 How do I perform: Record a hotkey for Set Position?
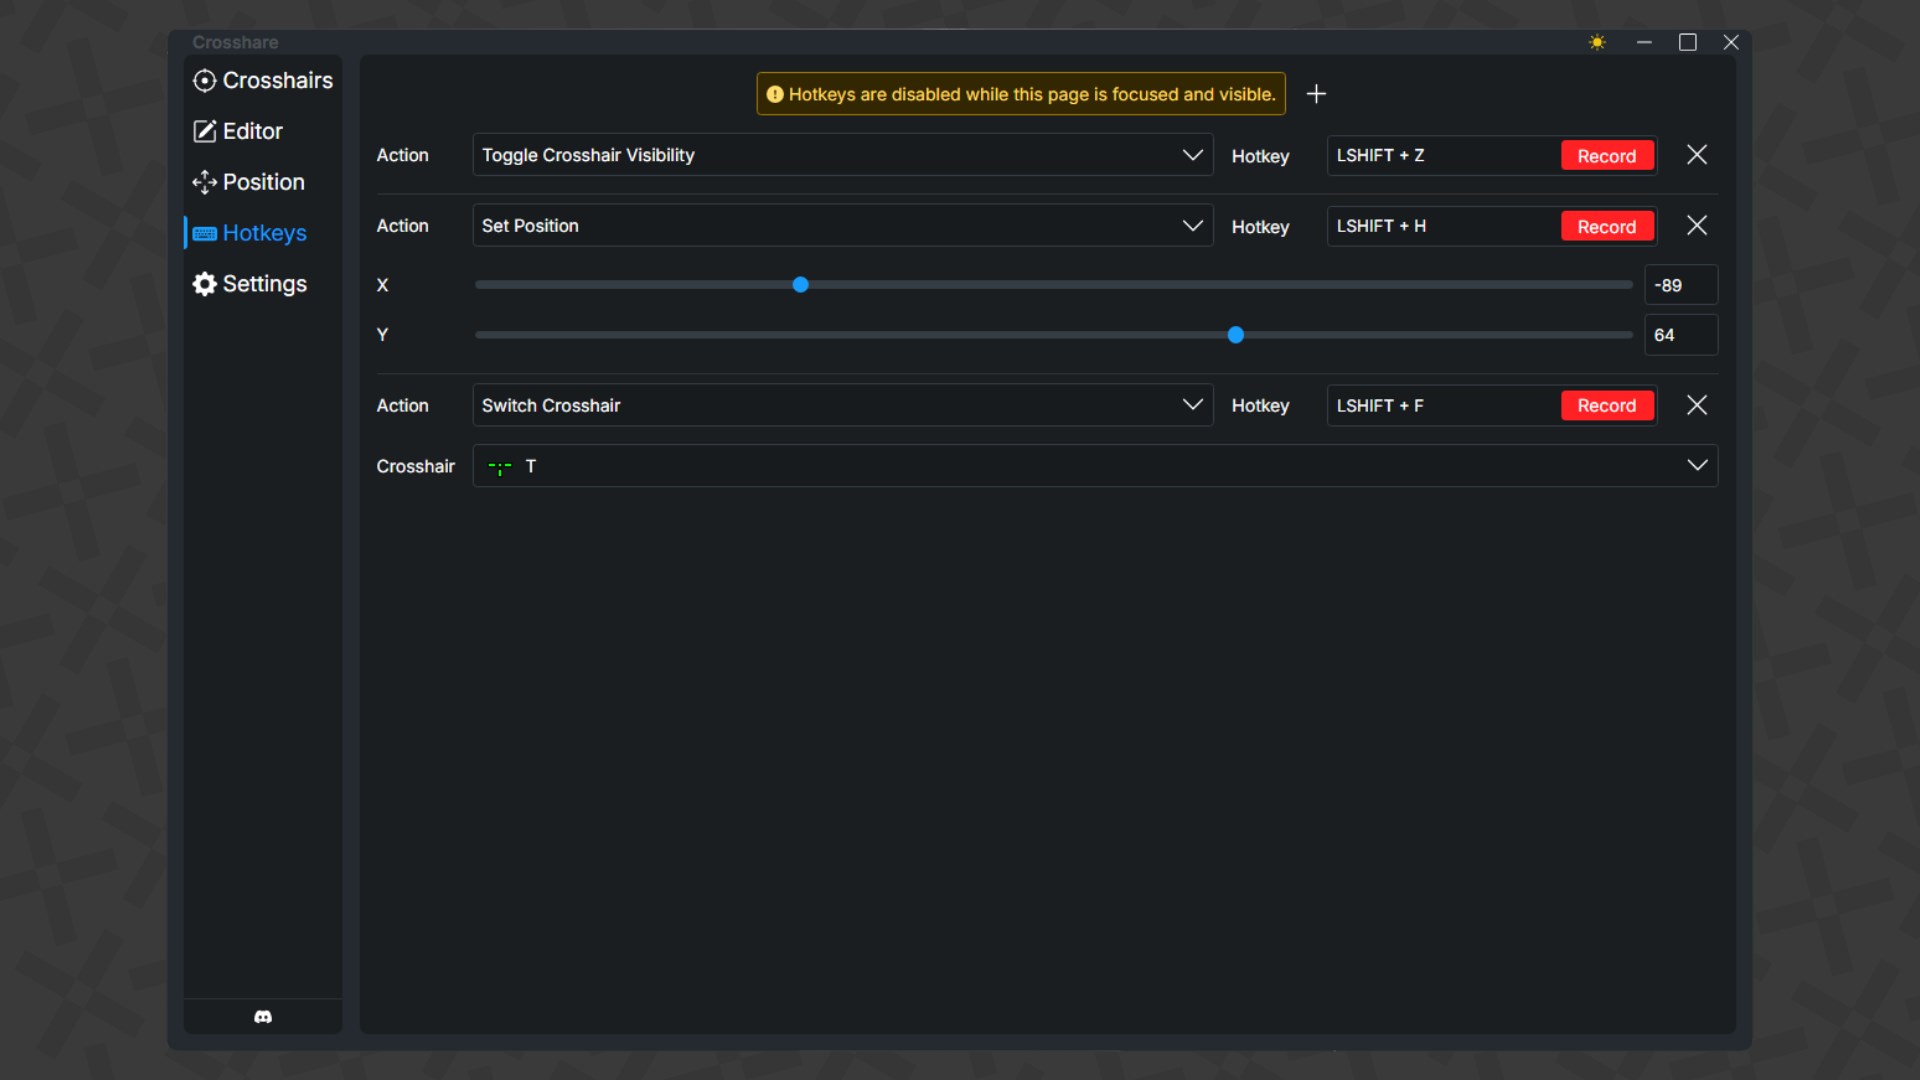coord(1606,226)
